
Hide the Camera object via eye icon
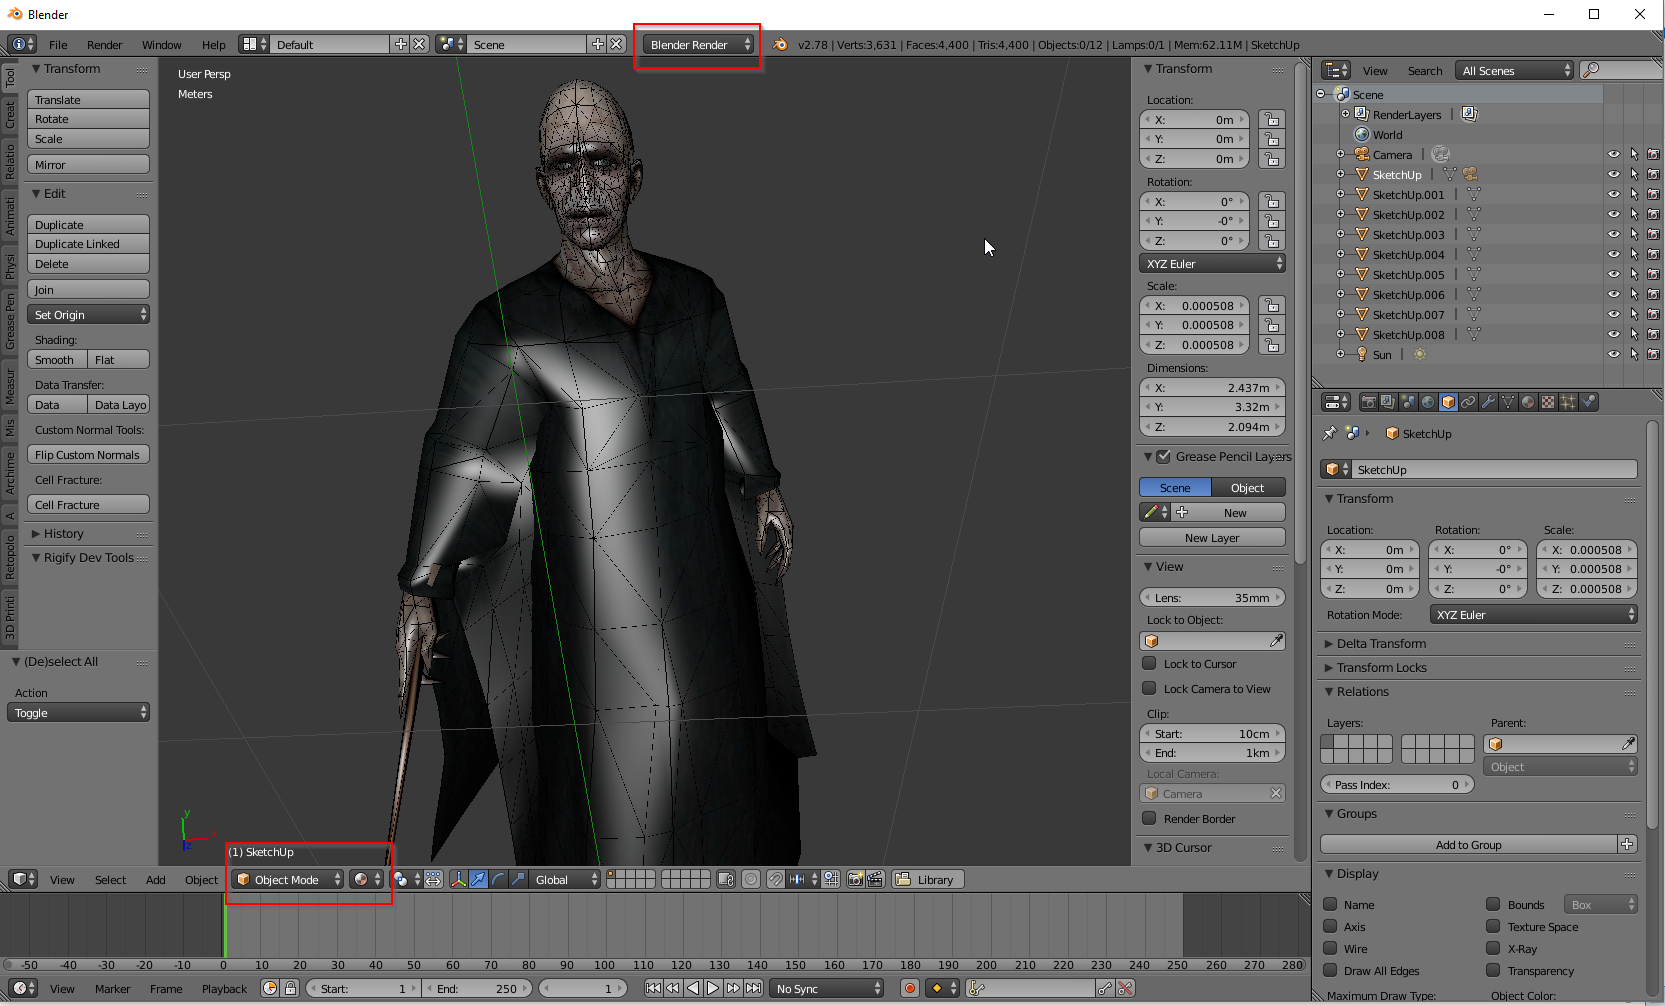[x=1613, y=154]
